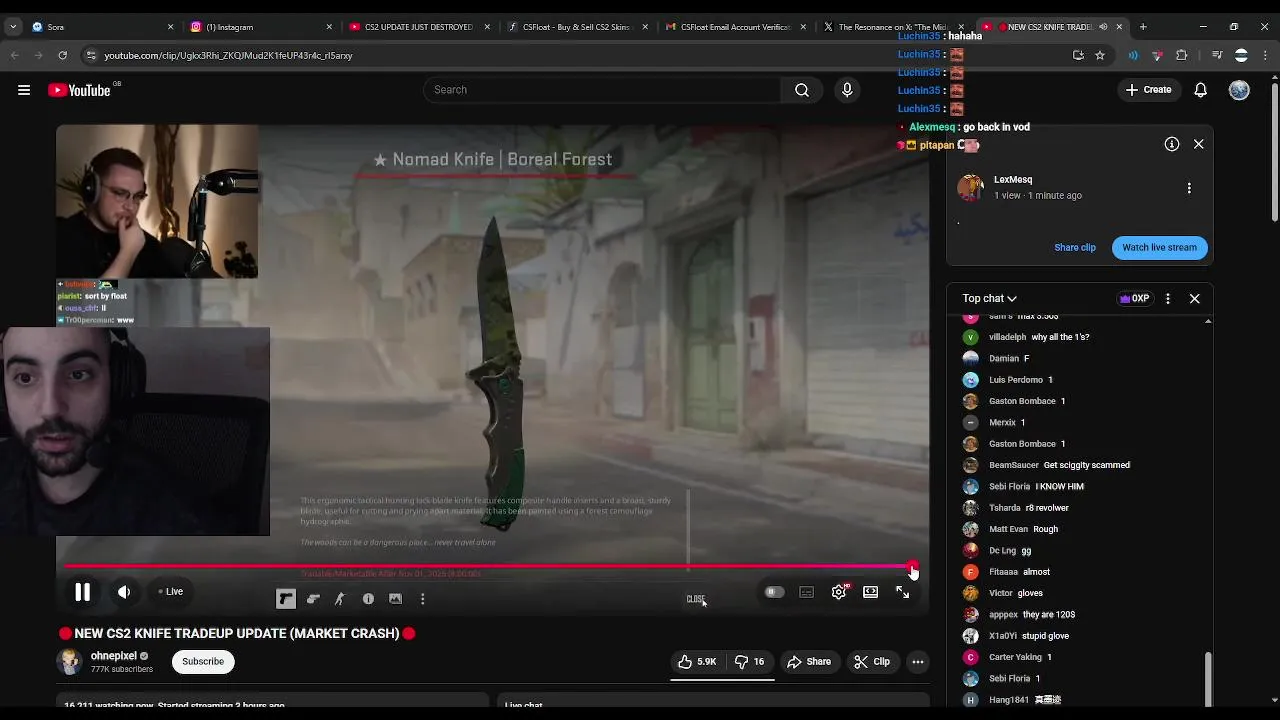Screen dimensions: 1280x720
Task: Expand the Top chat mode dropdown
Action: pos(989,298)
